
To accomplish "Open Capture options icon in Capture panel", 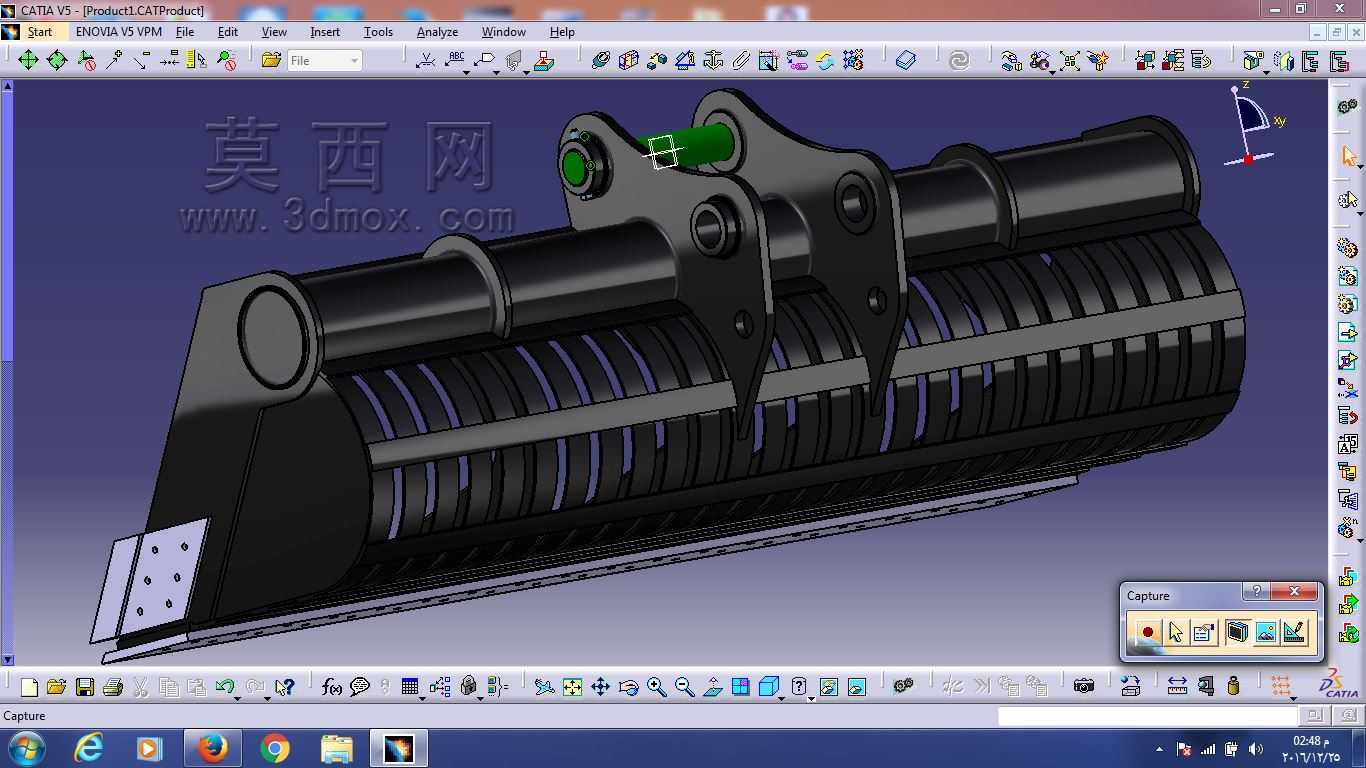I will [x=1204, y=632].
